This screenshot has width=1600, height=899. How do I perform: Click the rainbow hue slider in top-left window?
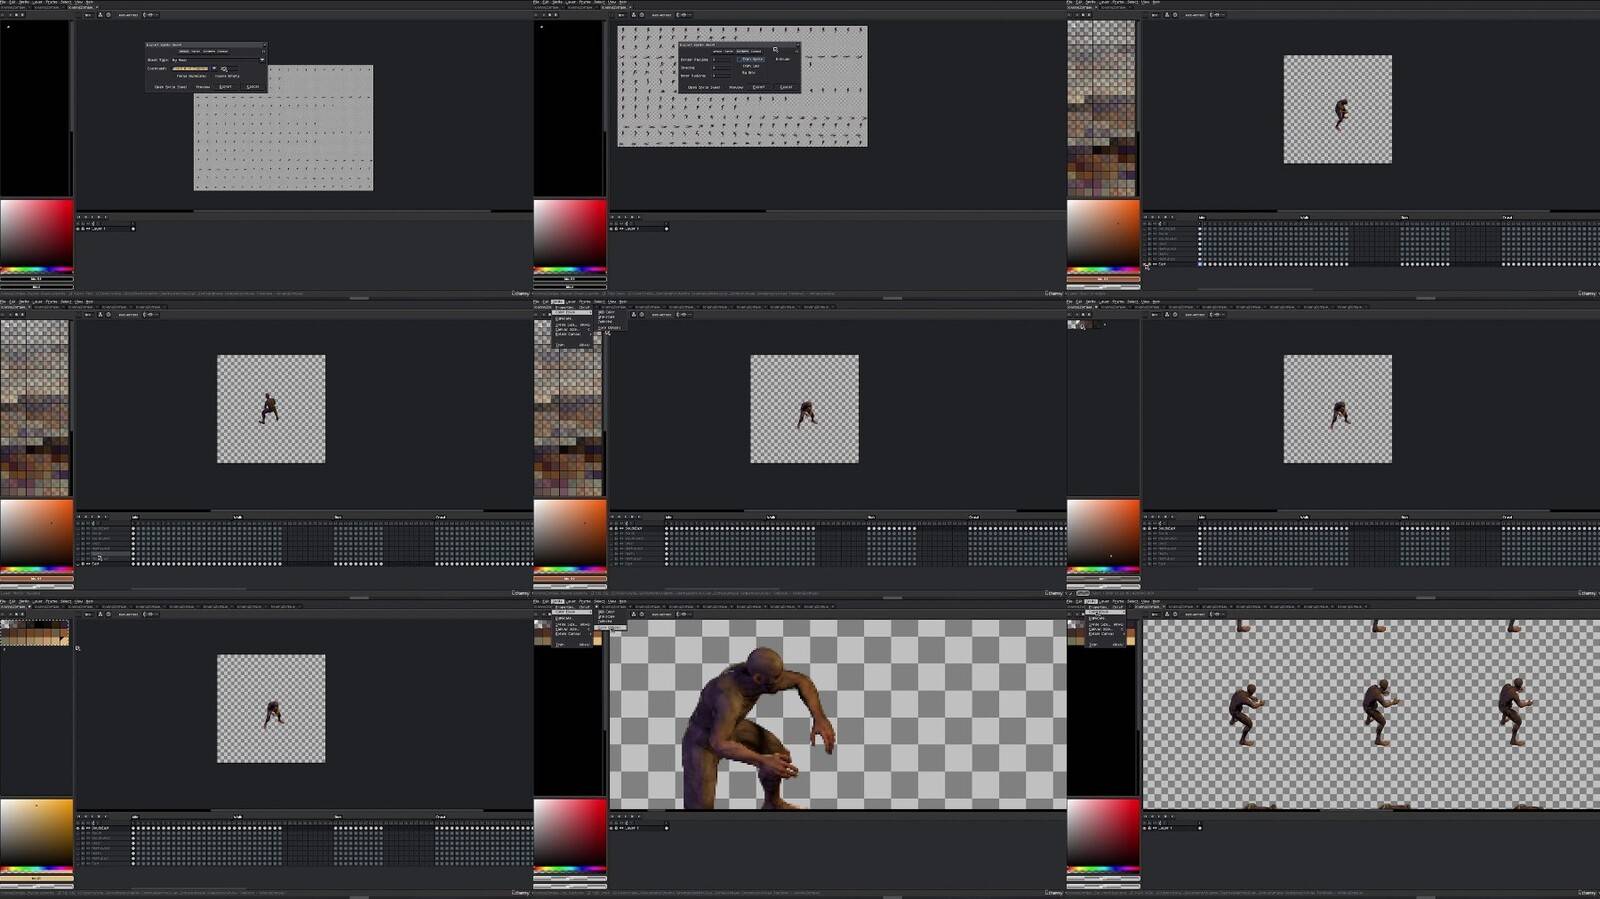click(36, 270)
